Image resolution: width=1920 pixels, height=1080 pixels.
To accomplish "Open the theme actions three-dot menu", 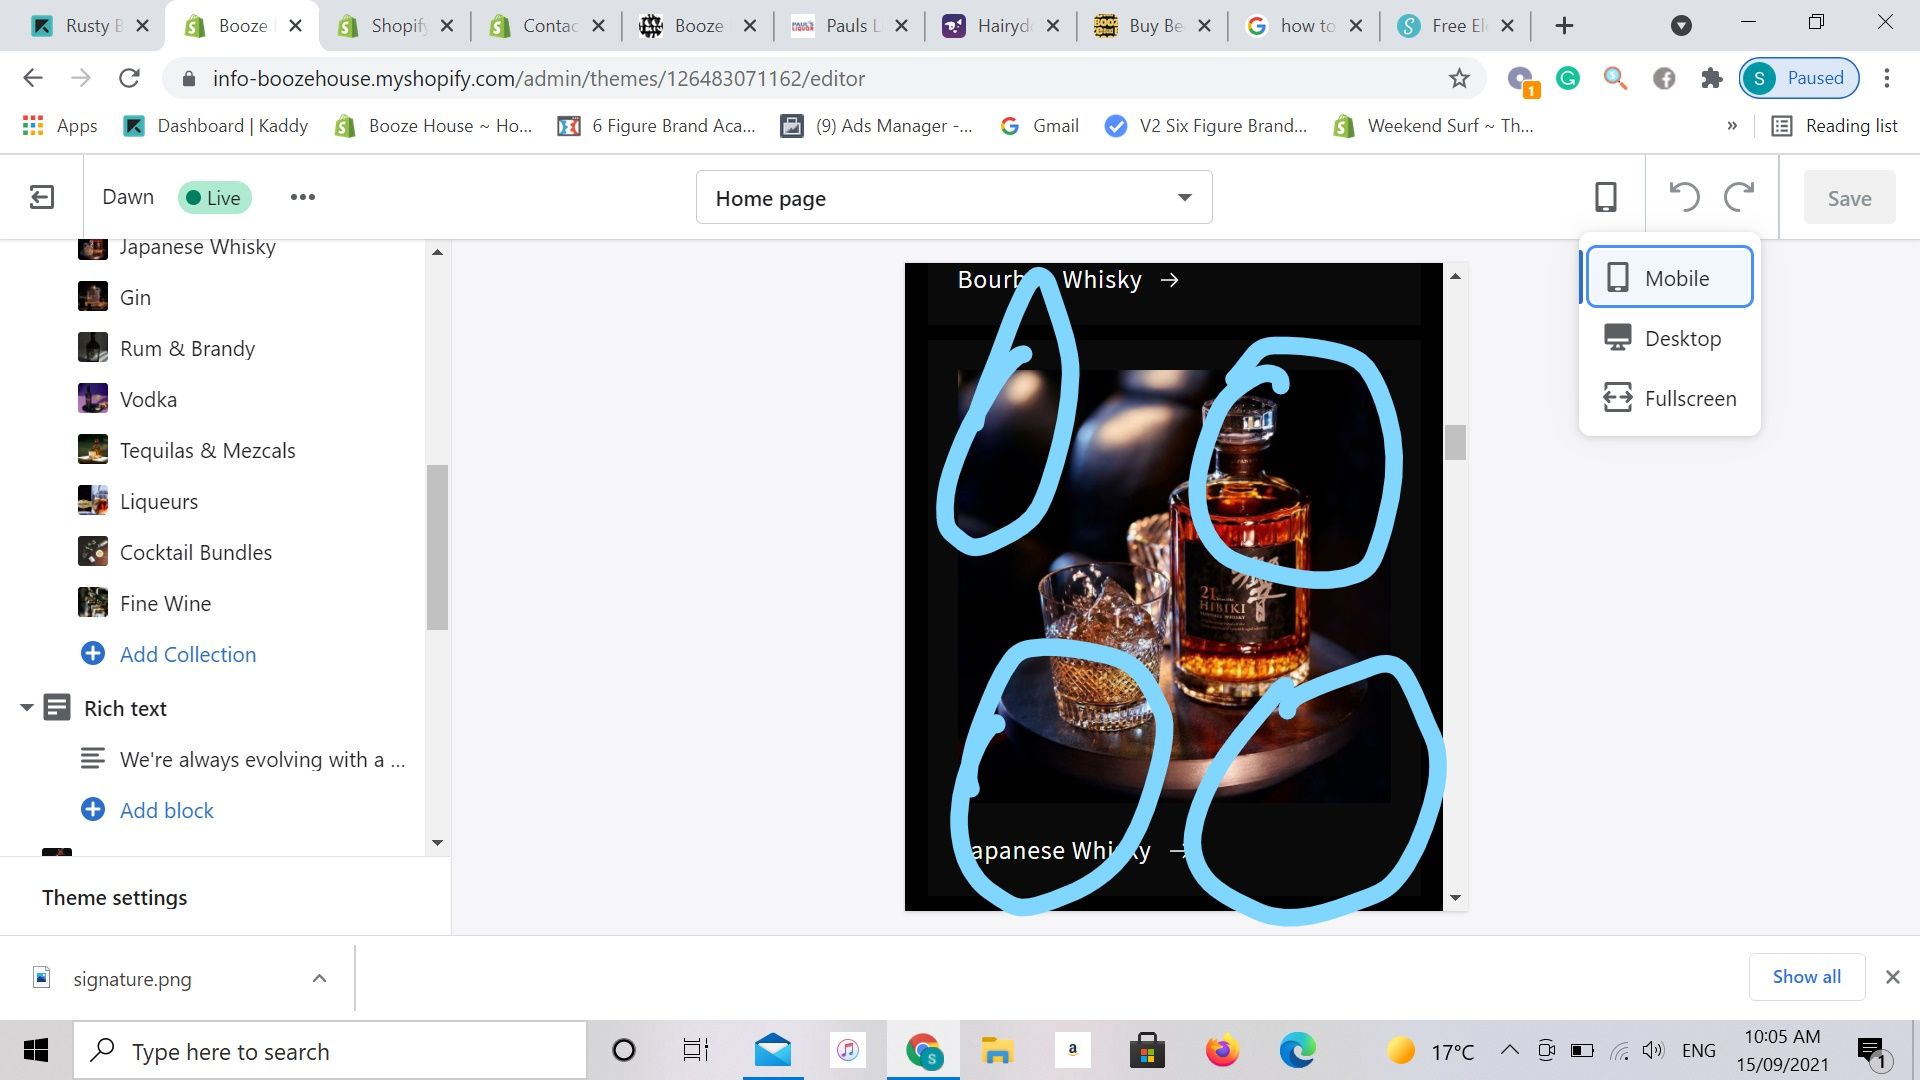I will click(302, 197).
